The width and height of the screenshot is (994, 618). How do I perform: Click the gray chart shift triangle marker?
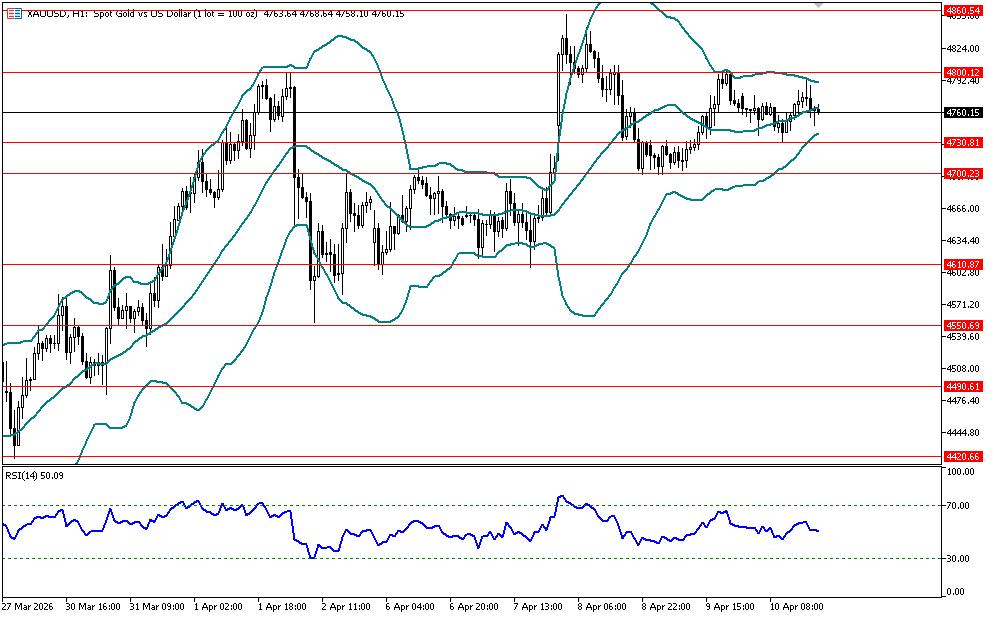(x=820, y=5)
